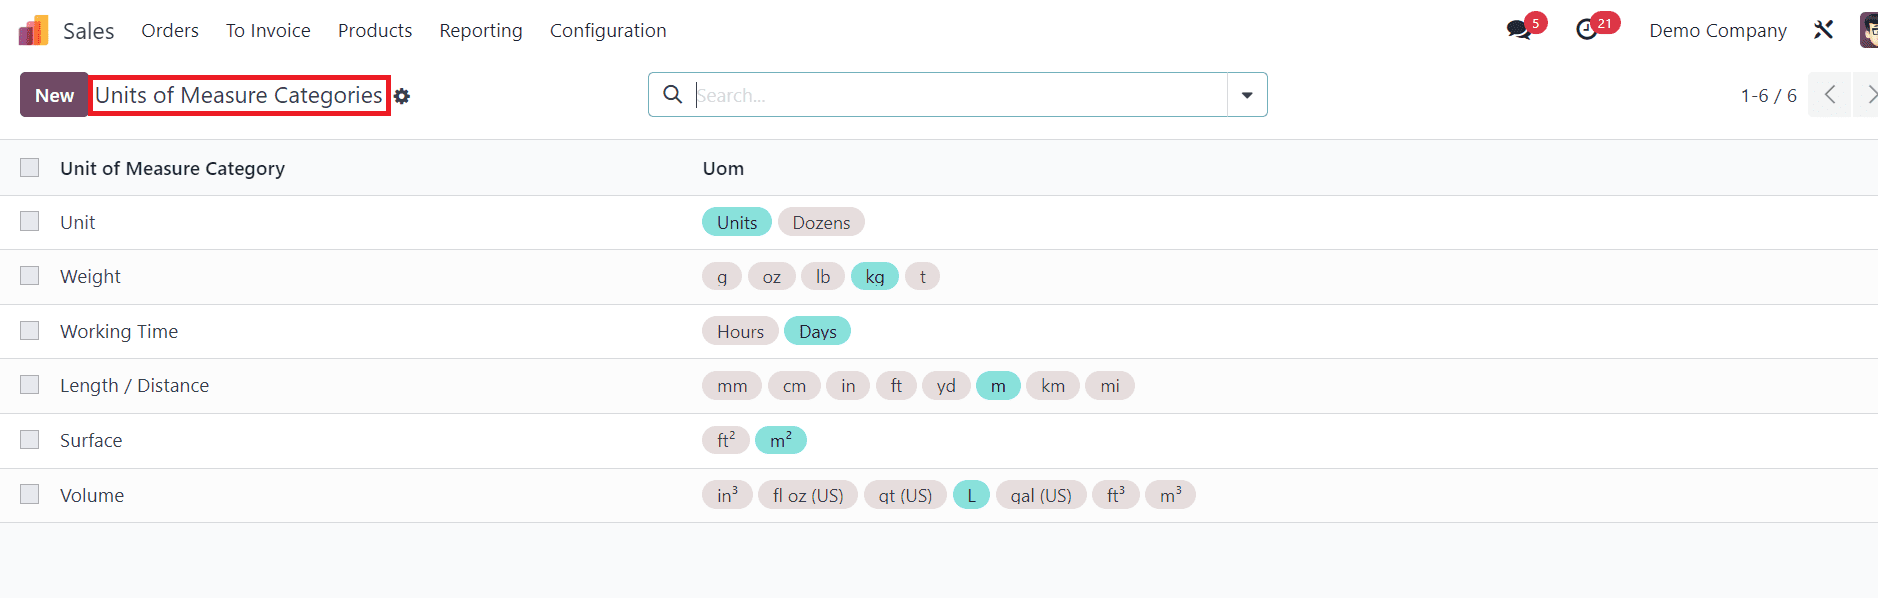Click the gear icon beside page title
1878x598 pixels.
tap(402, 96)
